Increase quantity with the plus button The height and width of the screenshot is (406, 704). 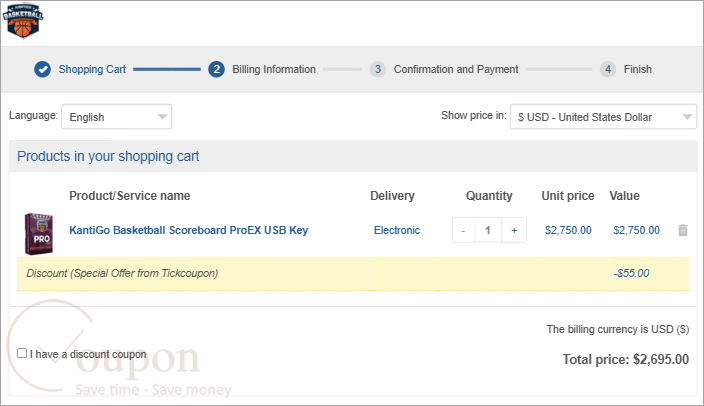(514, 230)
